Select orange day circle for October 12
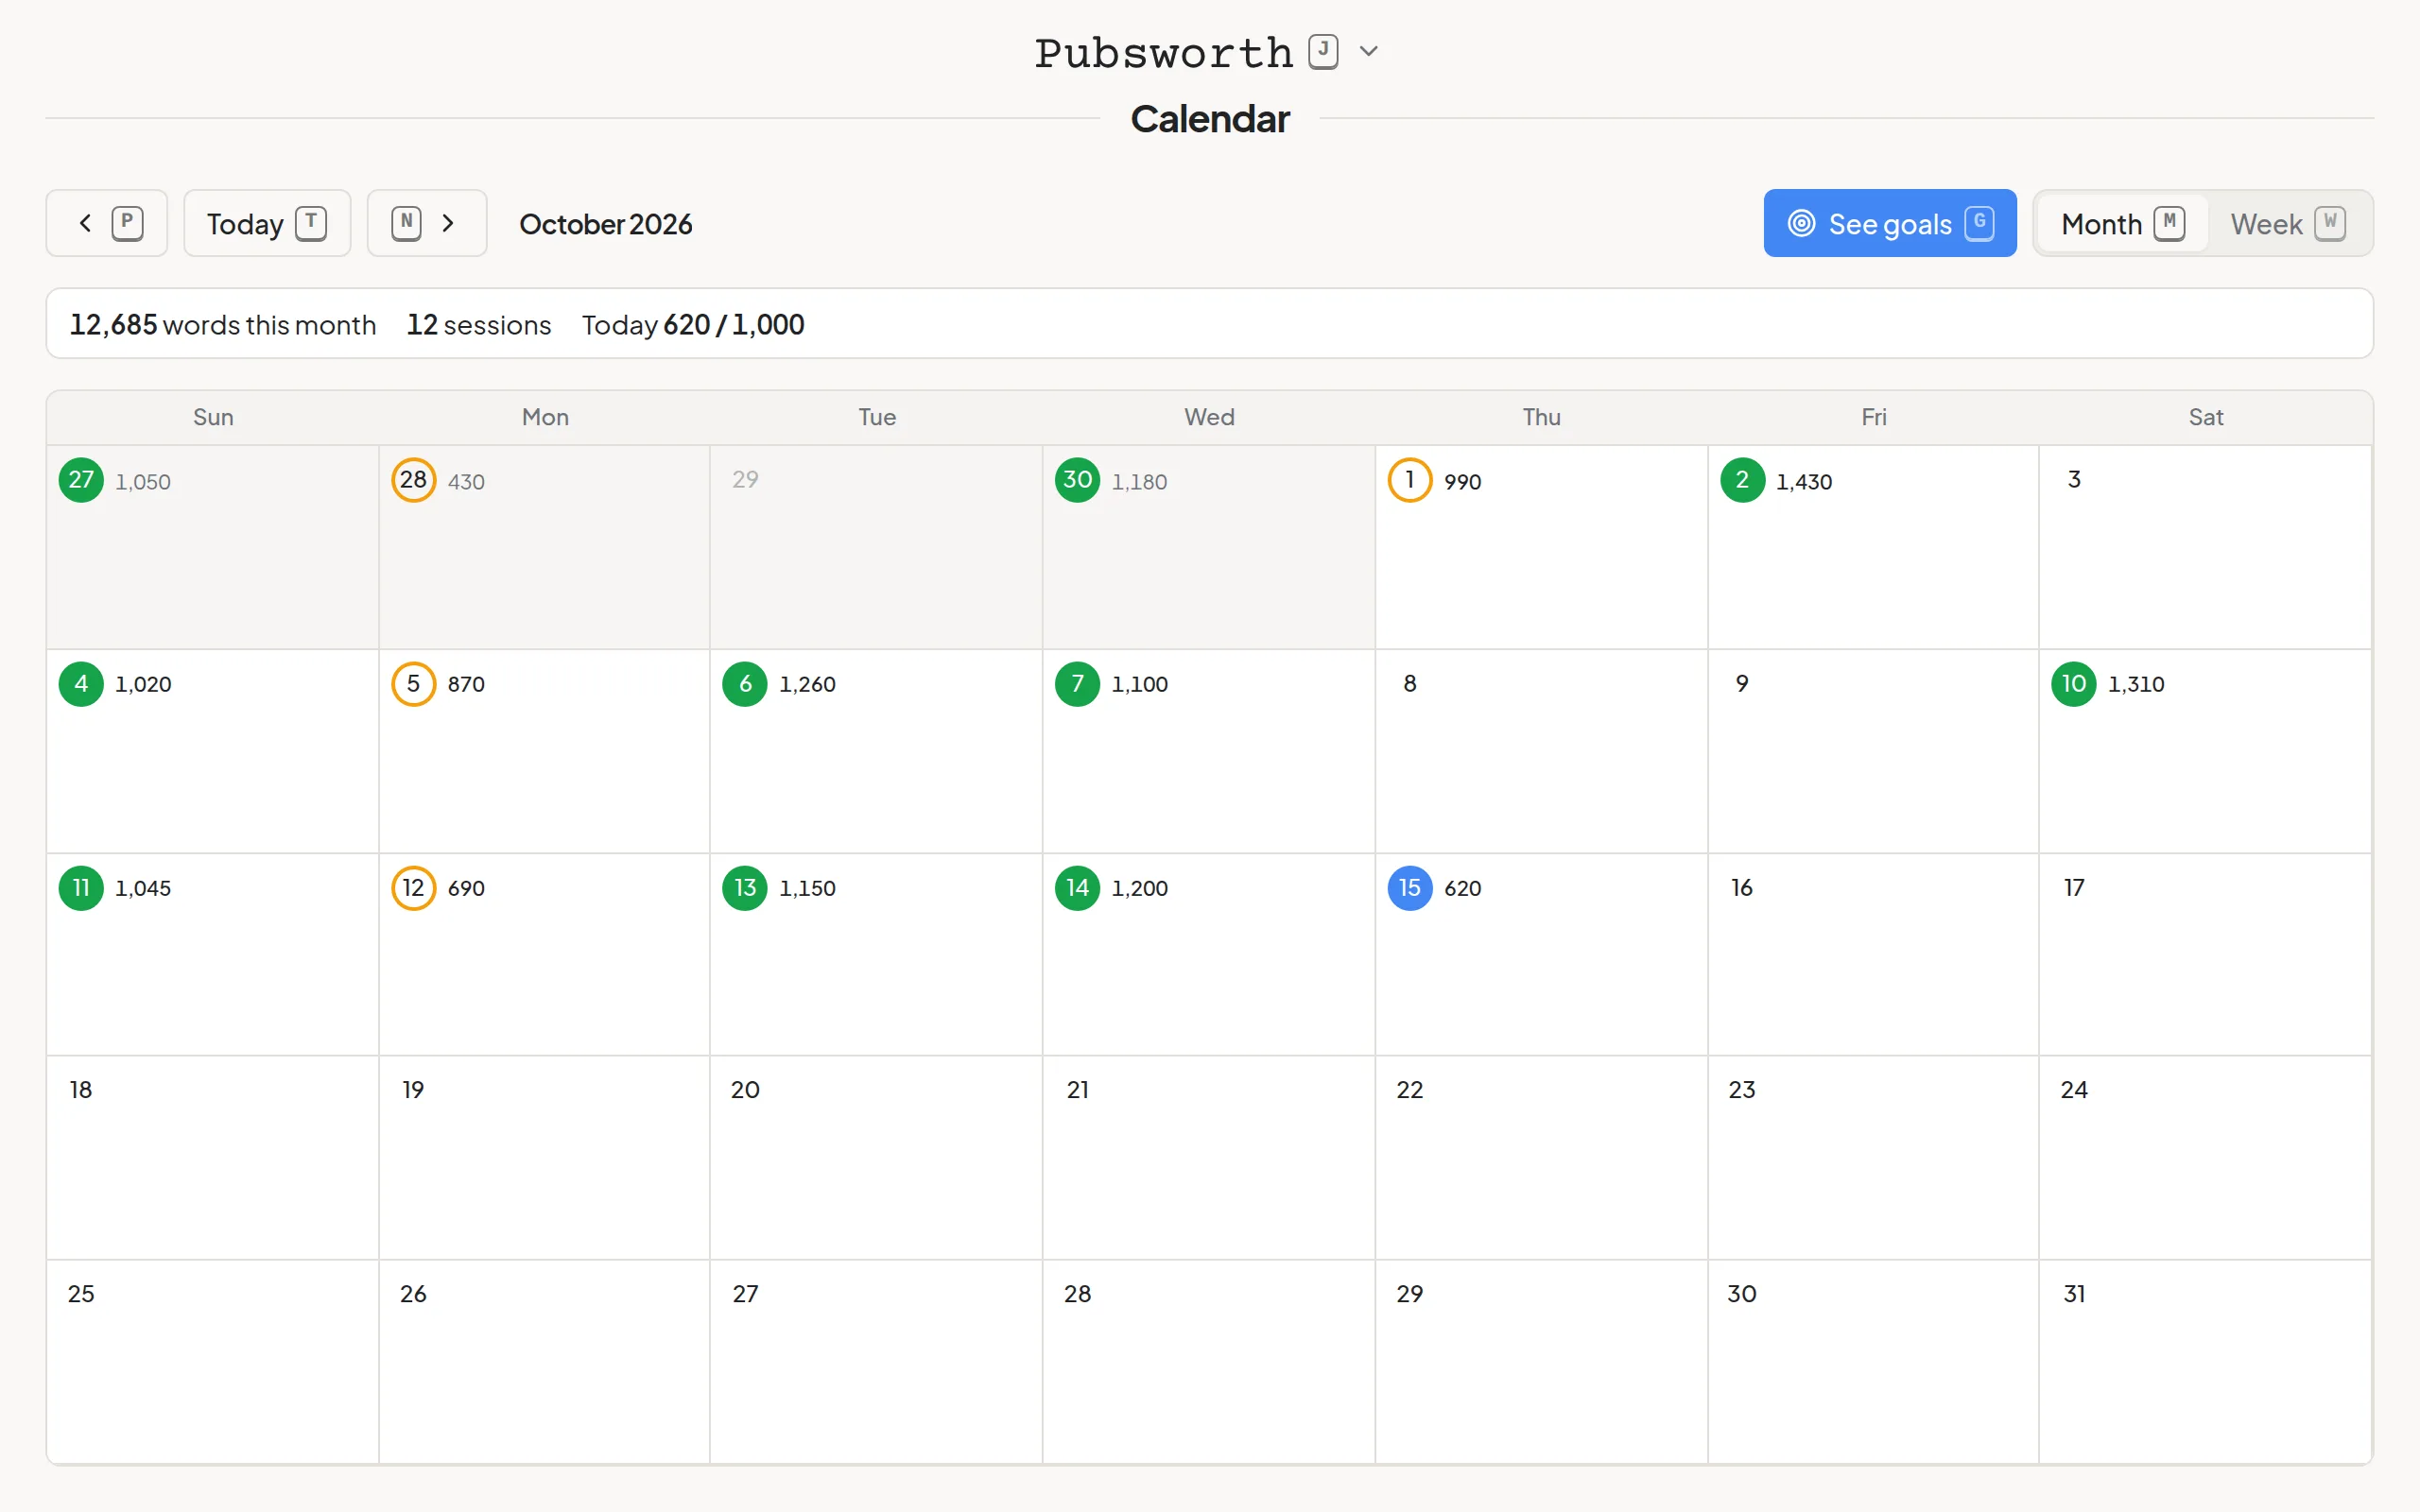 coord(413,888)
